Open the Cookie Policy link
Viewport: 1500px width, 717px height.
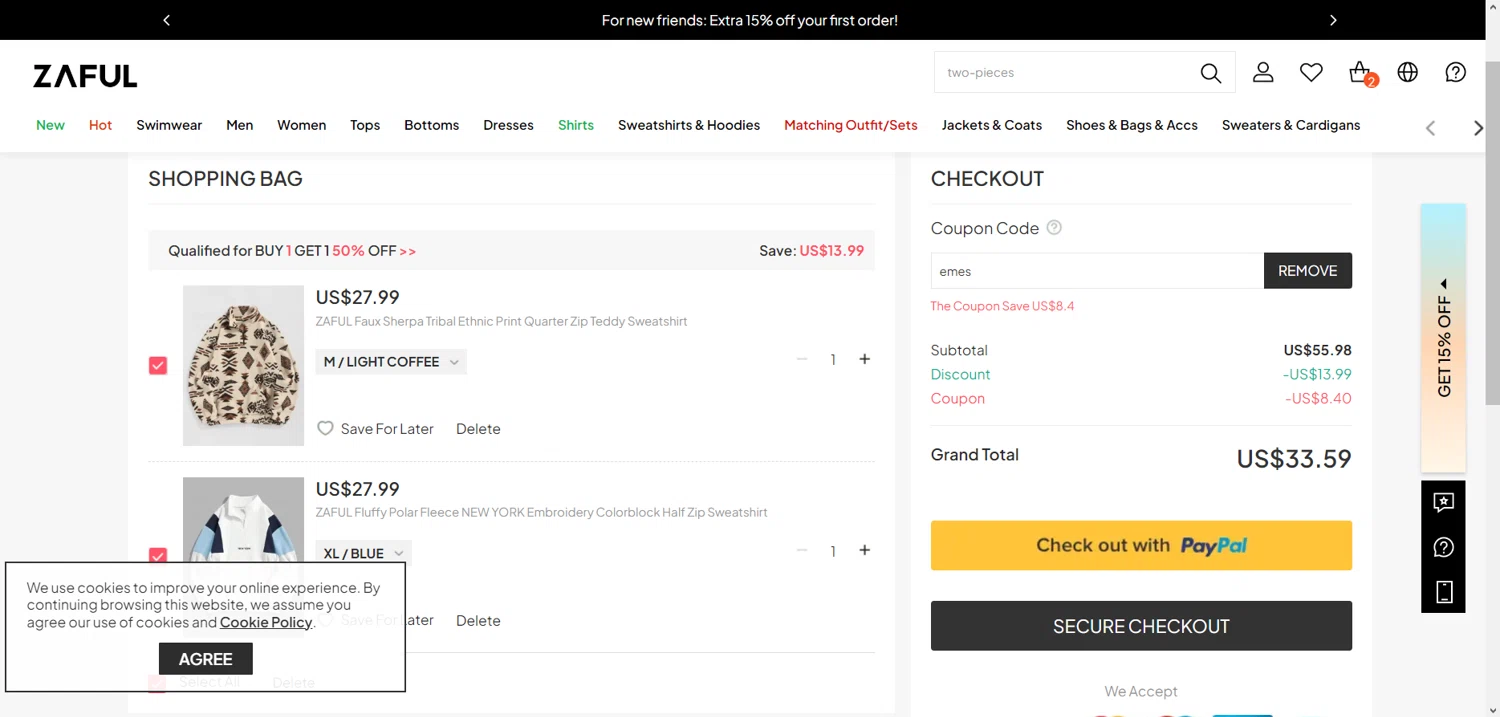[x=266, y=622]
